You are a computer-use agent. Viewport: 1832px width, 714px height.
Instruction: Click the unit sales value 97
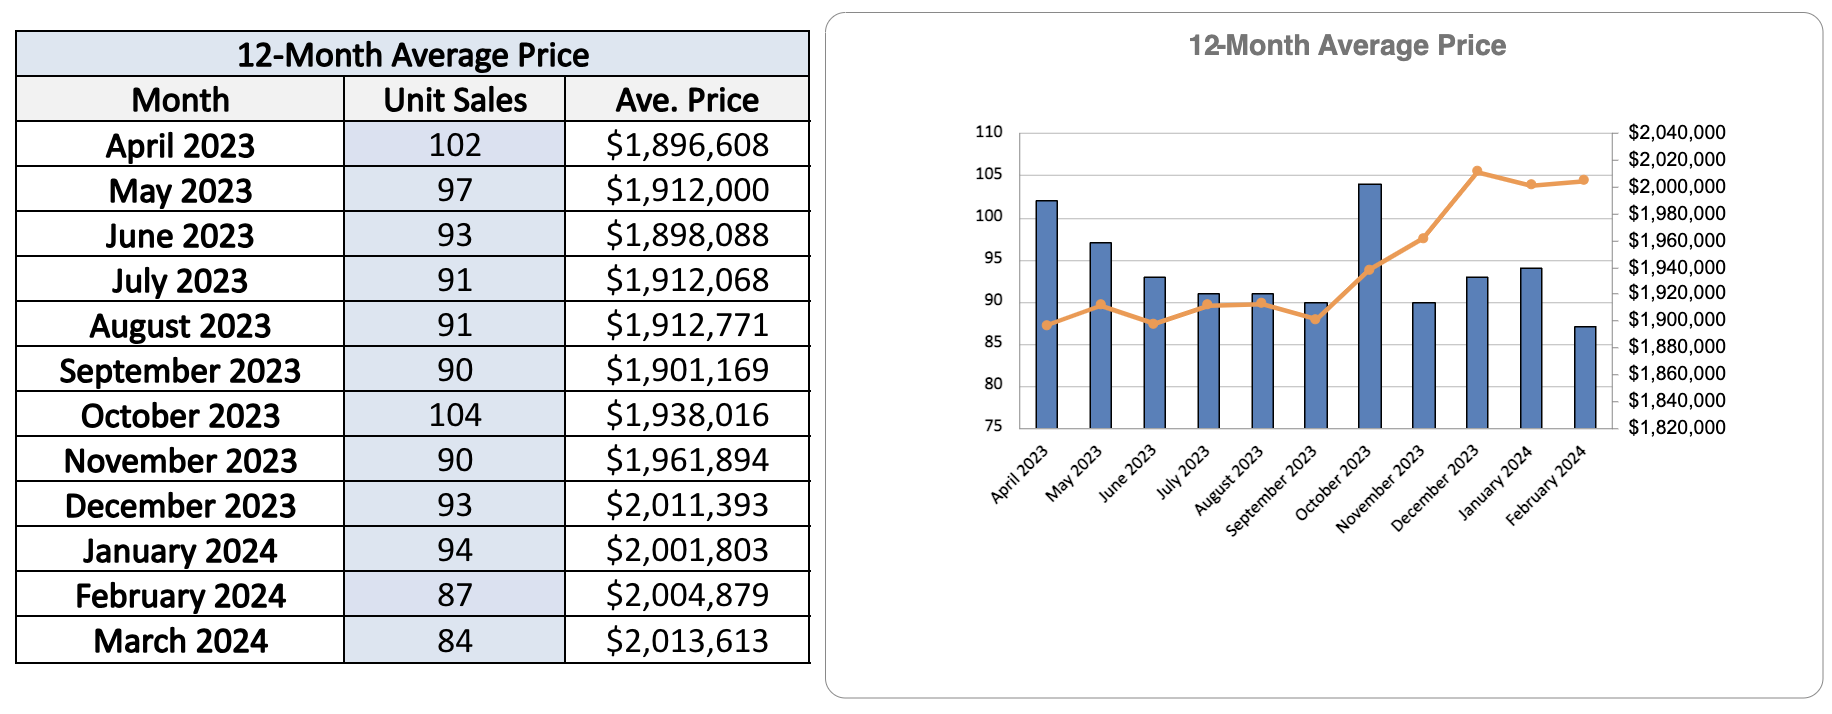coord(455,190)
